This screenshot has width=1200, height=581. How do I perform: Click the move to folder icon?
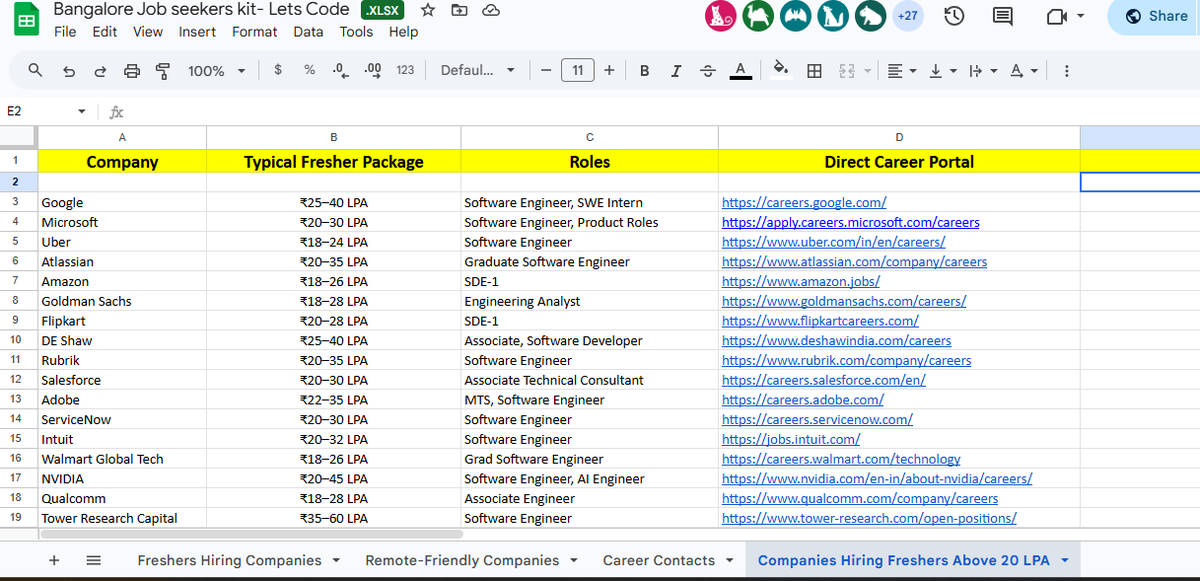click(459, 10)
